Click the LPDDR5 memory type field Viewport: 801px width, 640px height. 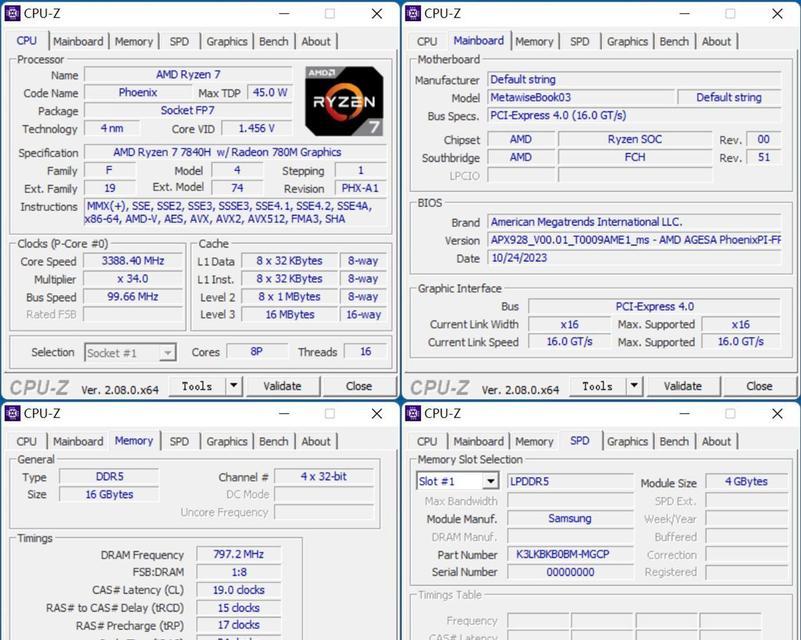570,481
